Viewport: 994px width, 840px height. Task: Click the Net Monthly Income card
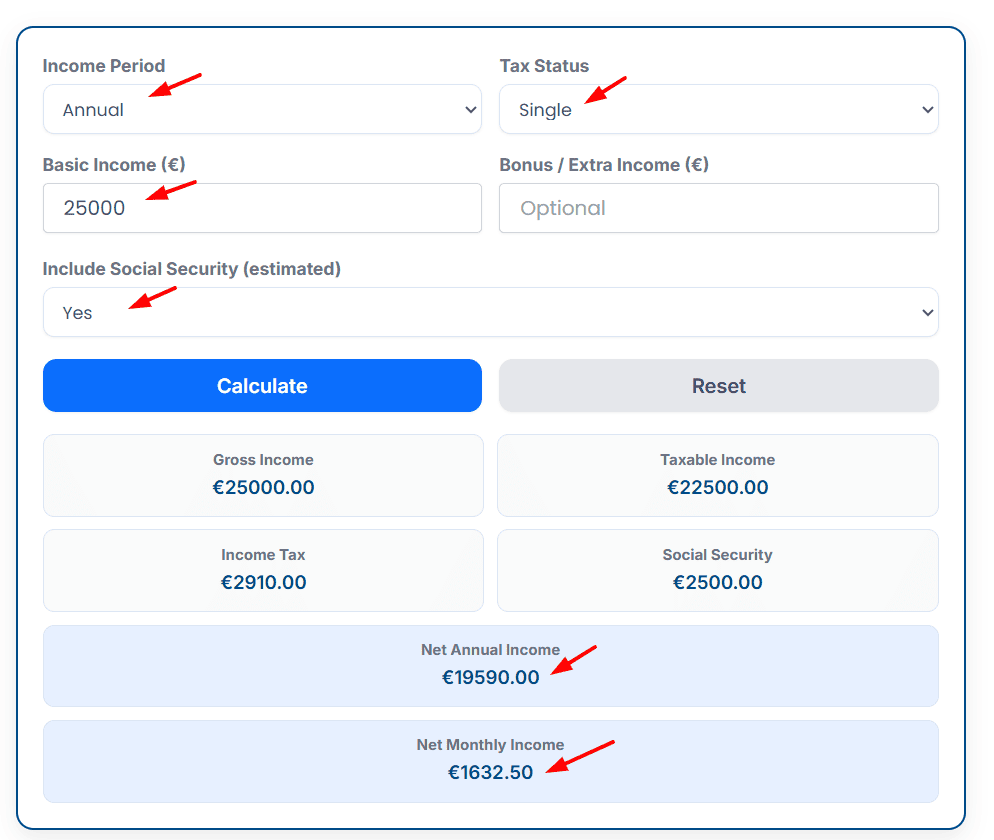tap(490, 761)
